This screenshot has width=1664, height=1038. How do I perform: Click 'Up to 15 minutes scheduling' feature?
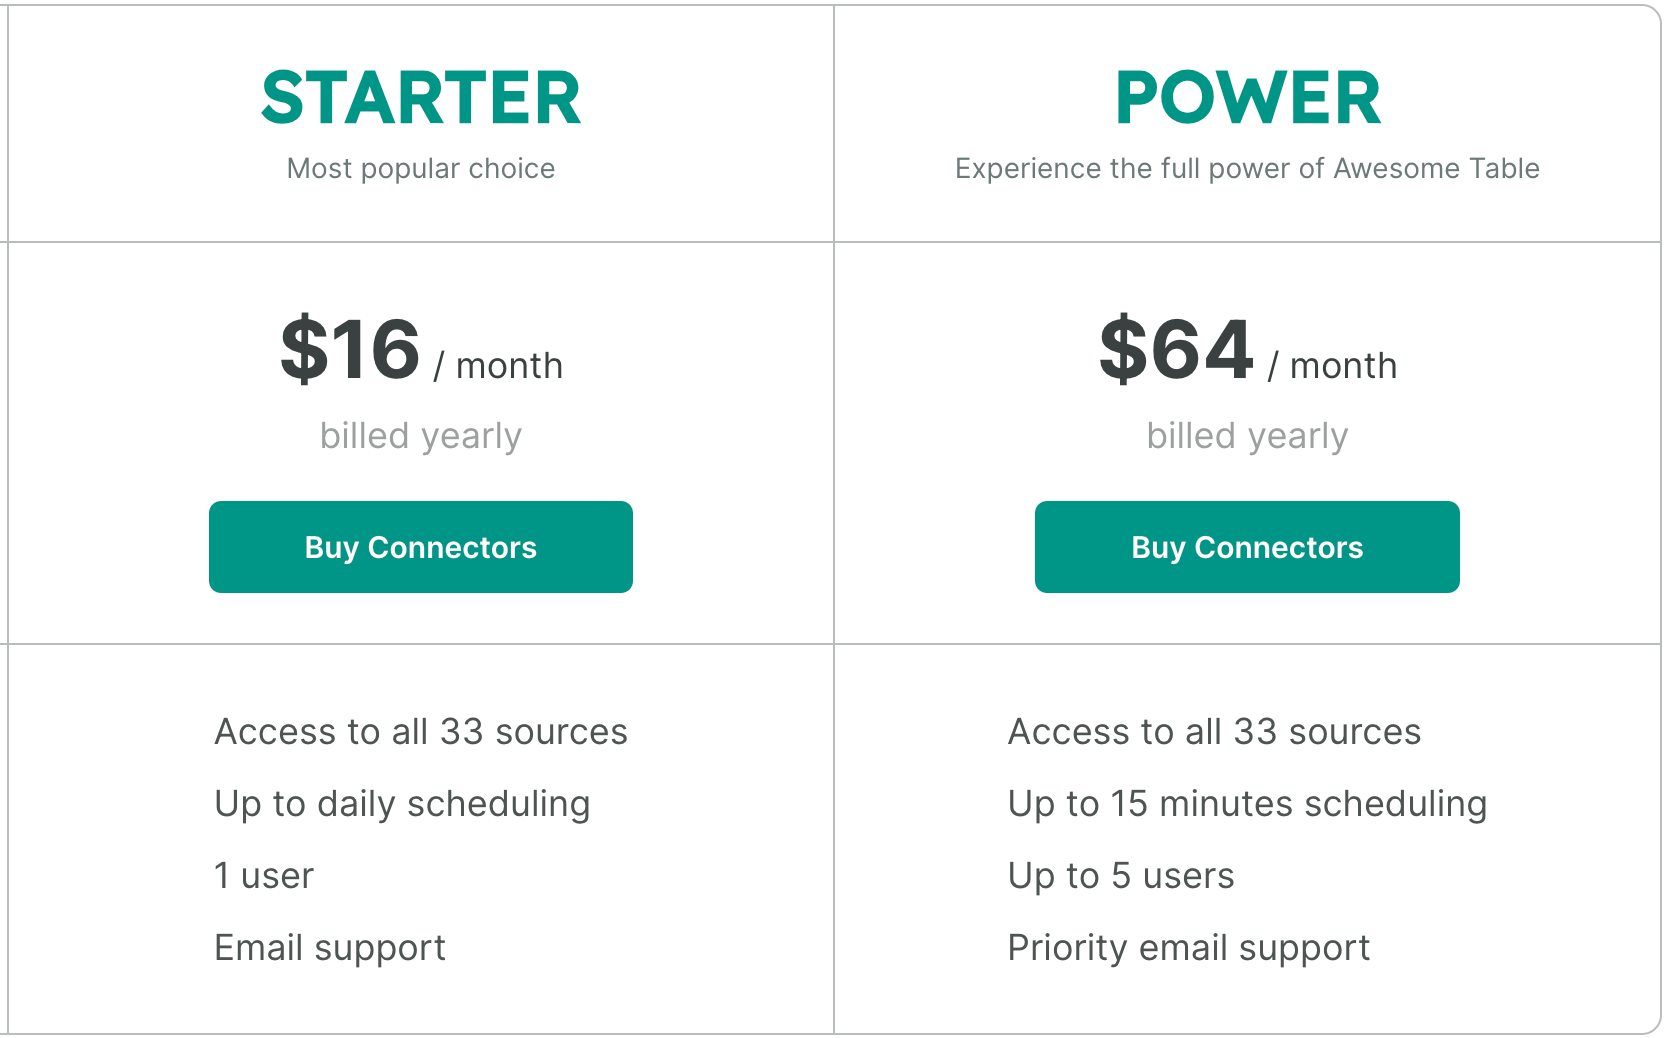(1247, 805)
